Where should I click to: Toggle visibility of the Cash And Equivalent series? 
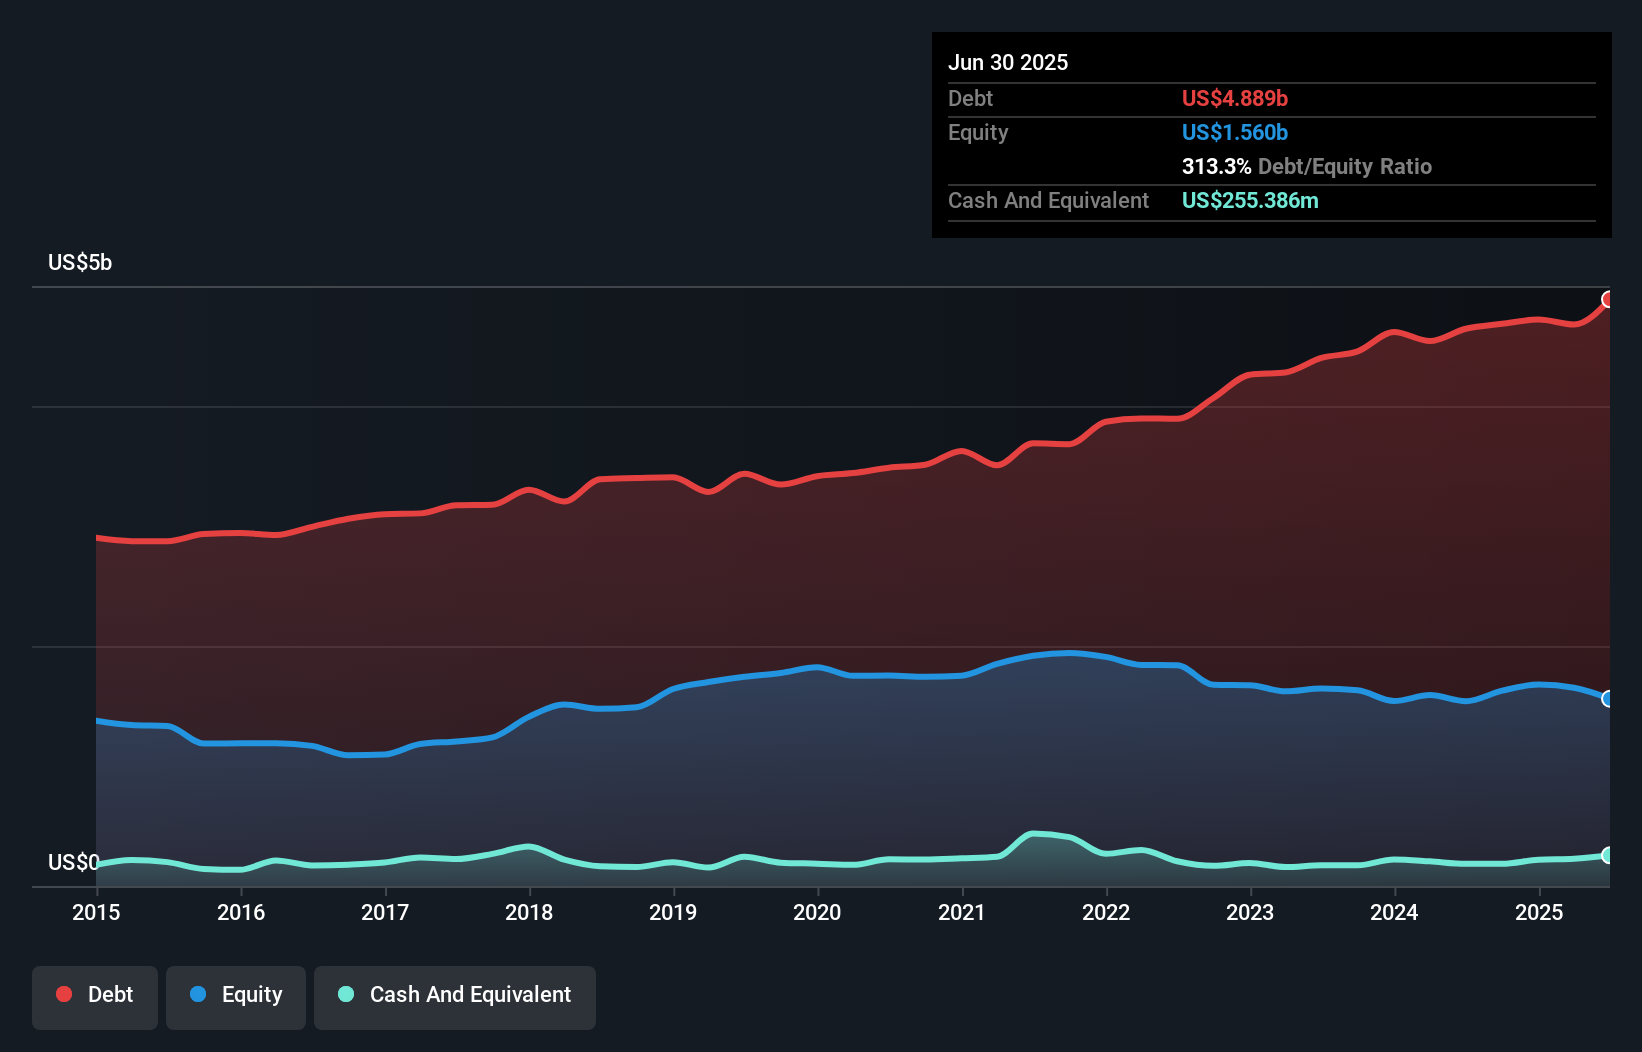[455, 996]
